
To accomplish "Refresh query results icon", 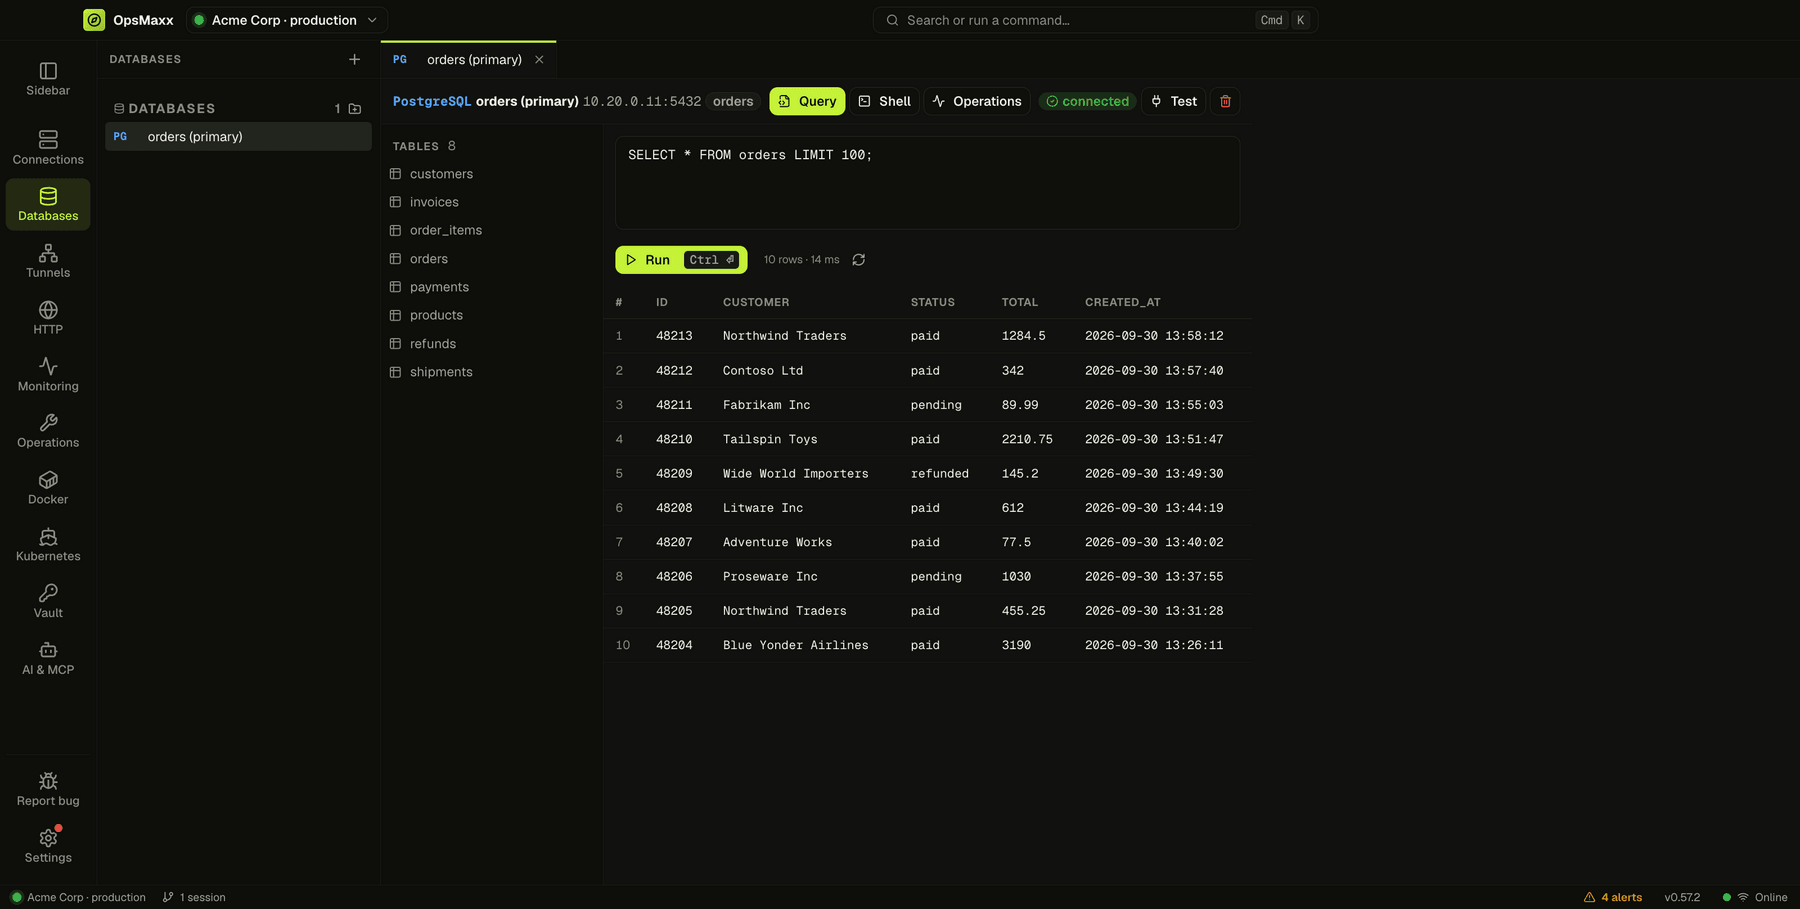I will pos(858,260).
